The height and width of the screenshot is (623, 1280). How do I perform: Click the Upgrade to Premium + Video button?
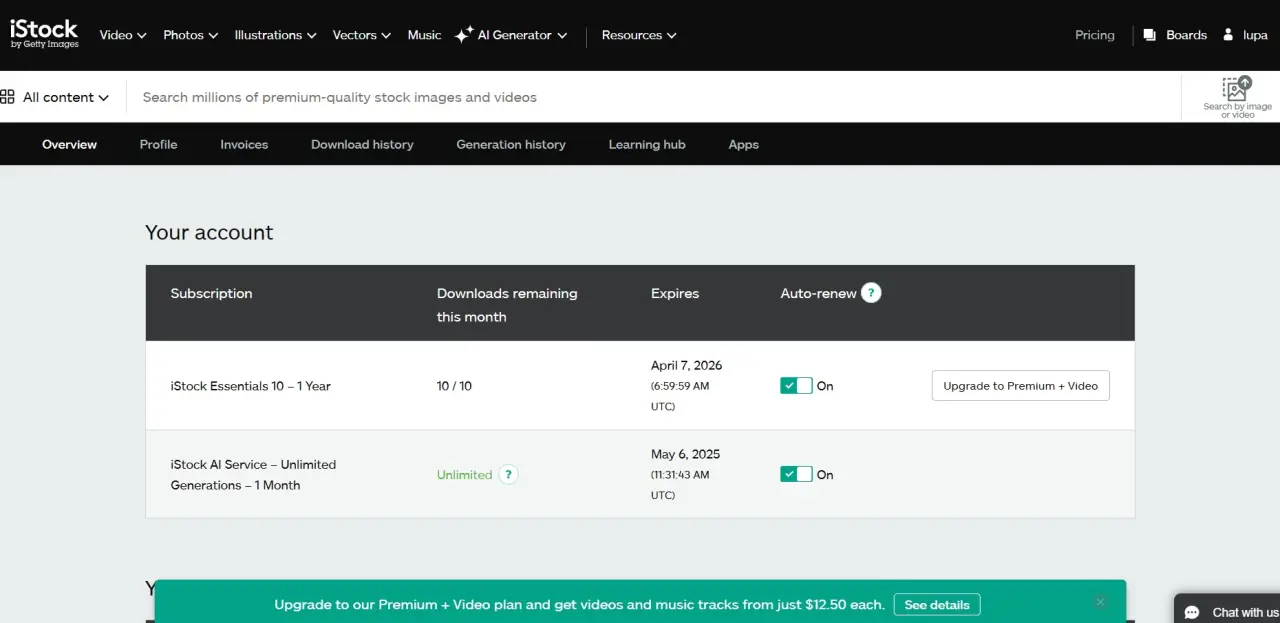coord(1020,386)
